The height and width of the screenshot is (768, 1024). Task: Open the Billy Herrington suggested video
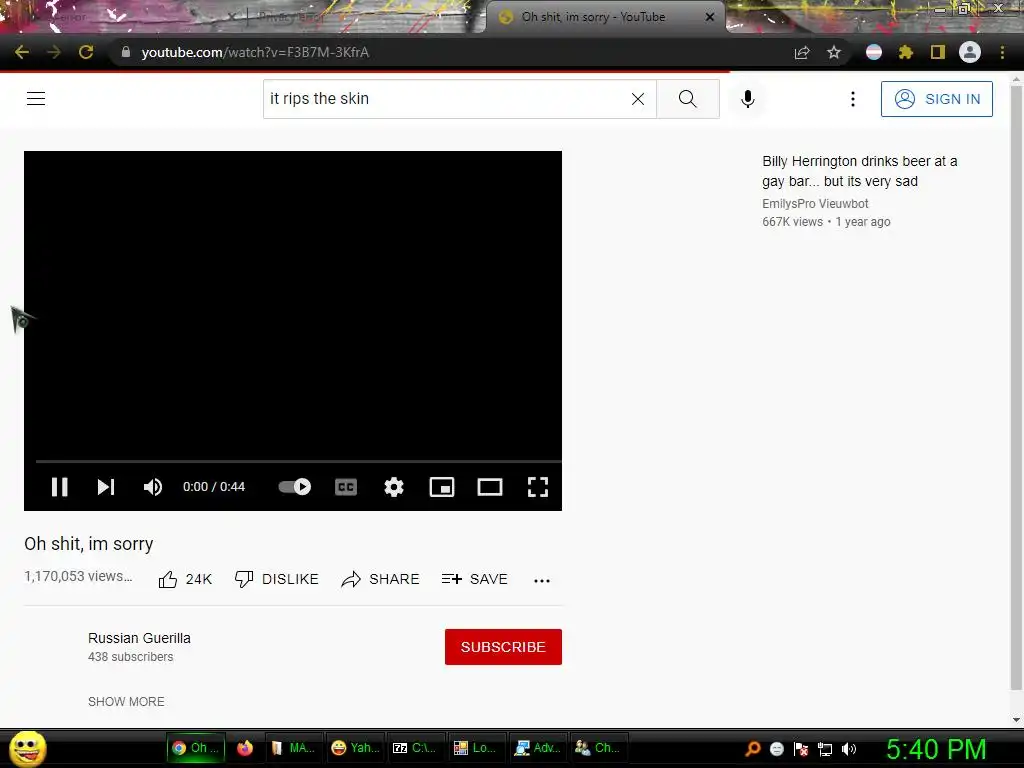click(859, 171)
